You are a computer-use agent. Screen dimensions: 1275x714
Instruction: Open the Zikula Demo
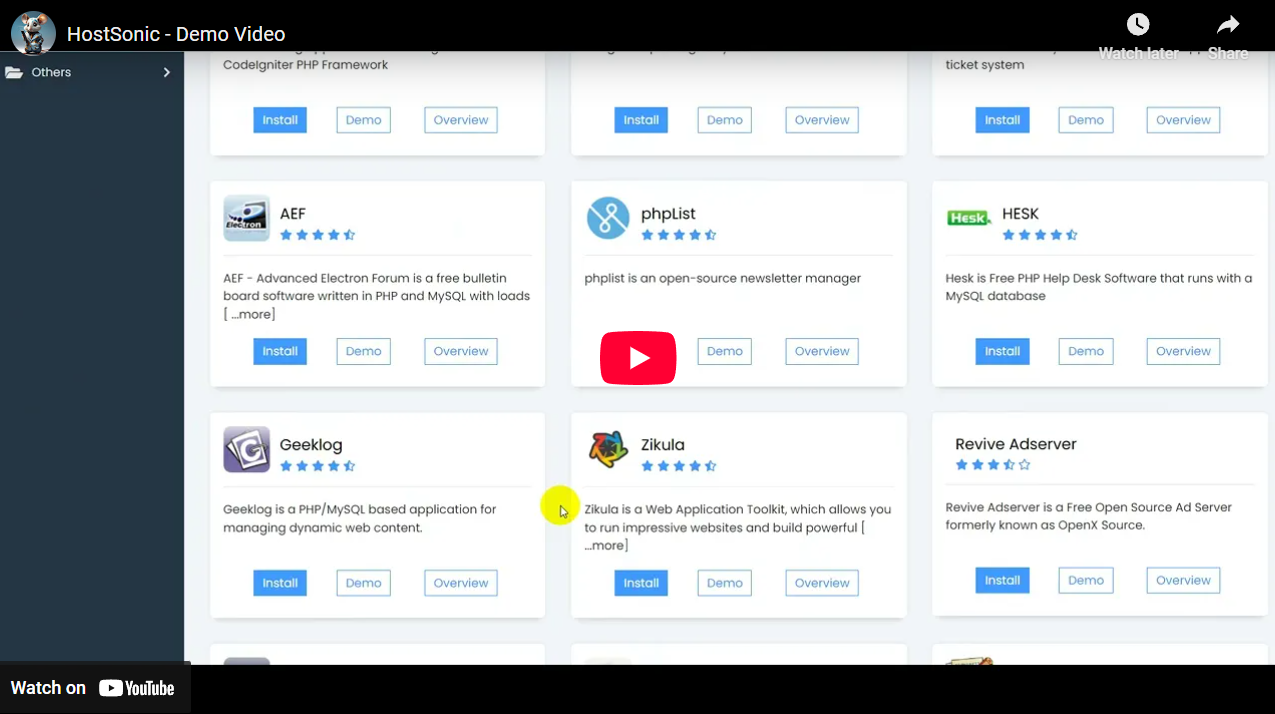click(725, 583)
